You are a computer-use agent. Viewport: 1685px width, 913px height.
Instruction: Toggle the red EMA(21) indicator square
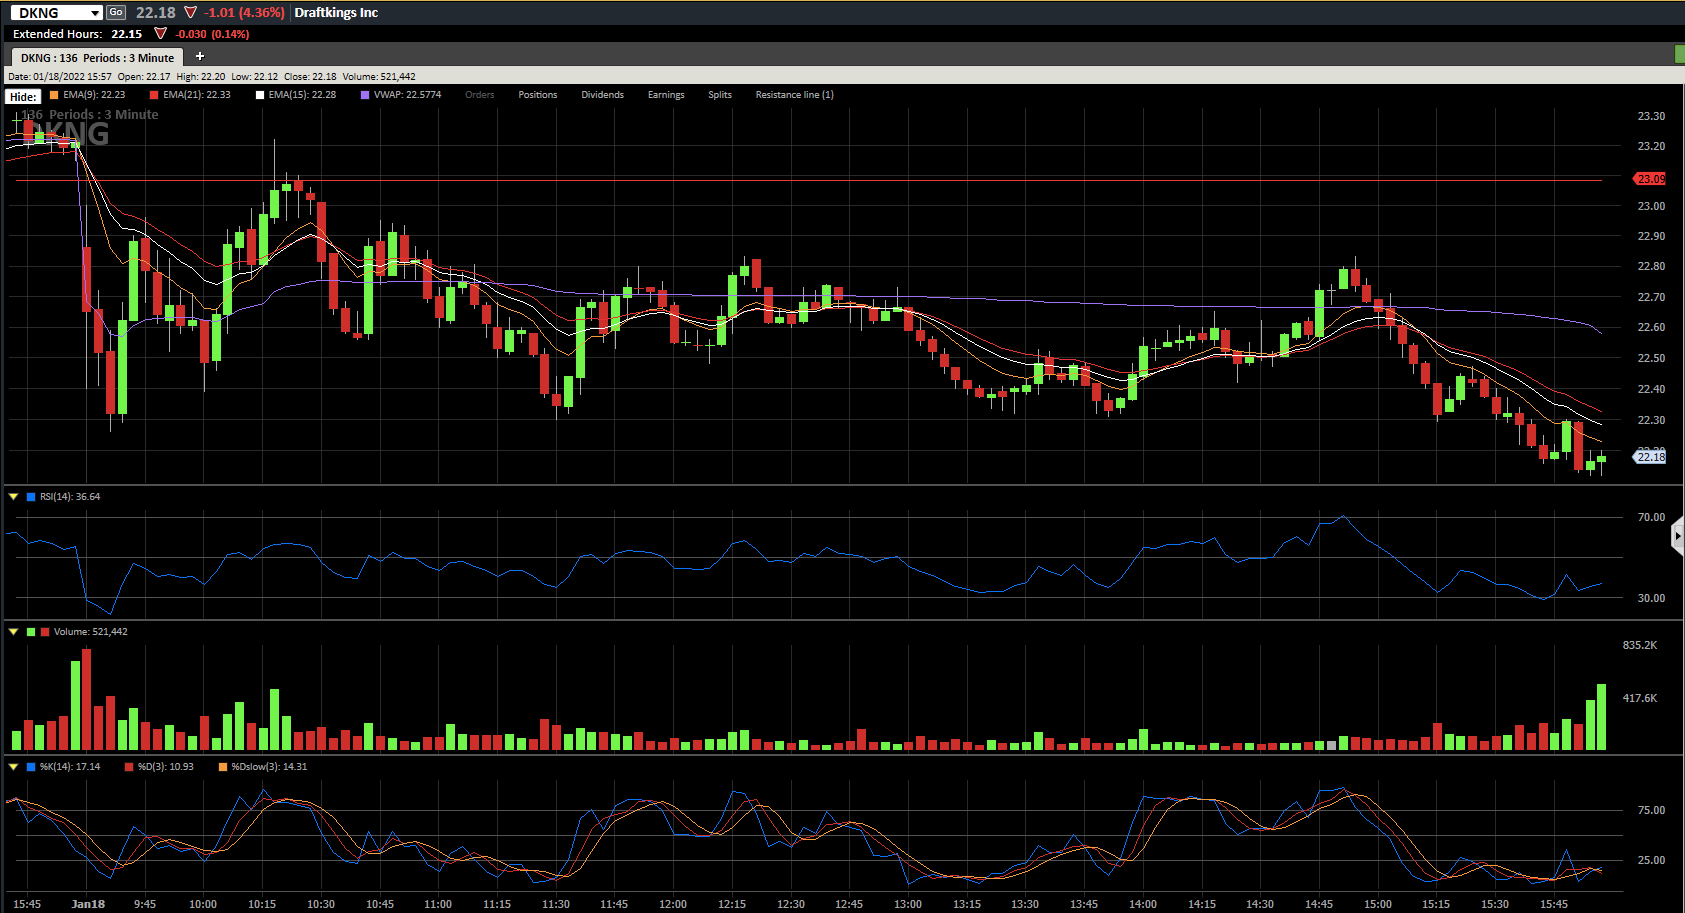pos(154,95)
